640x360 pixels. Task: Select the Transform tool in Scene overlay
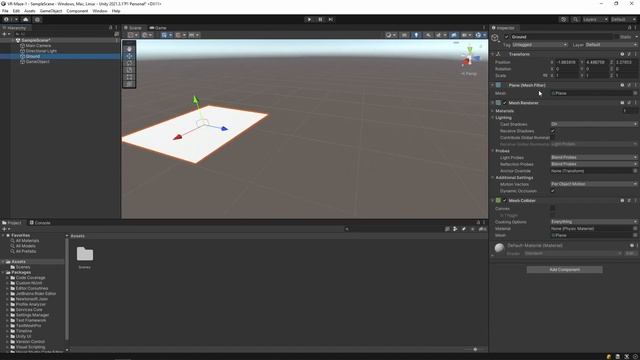129,84
